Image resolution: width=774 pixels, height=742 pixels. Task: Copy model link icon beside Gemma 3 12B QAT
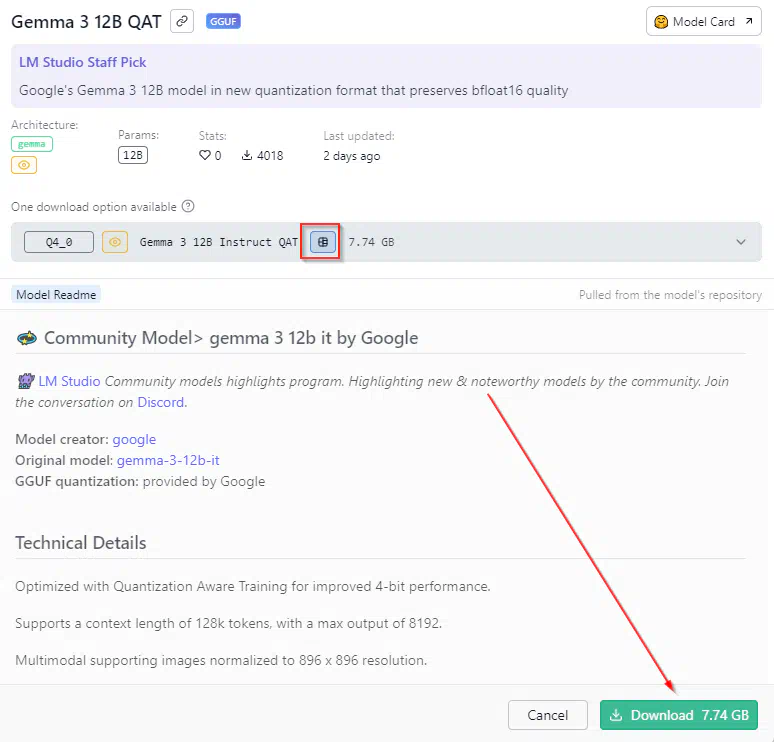tap(182, 21)
